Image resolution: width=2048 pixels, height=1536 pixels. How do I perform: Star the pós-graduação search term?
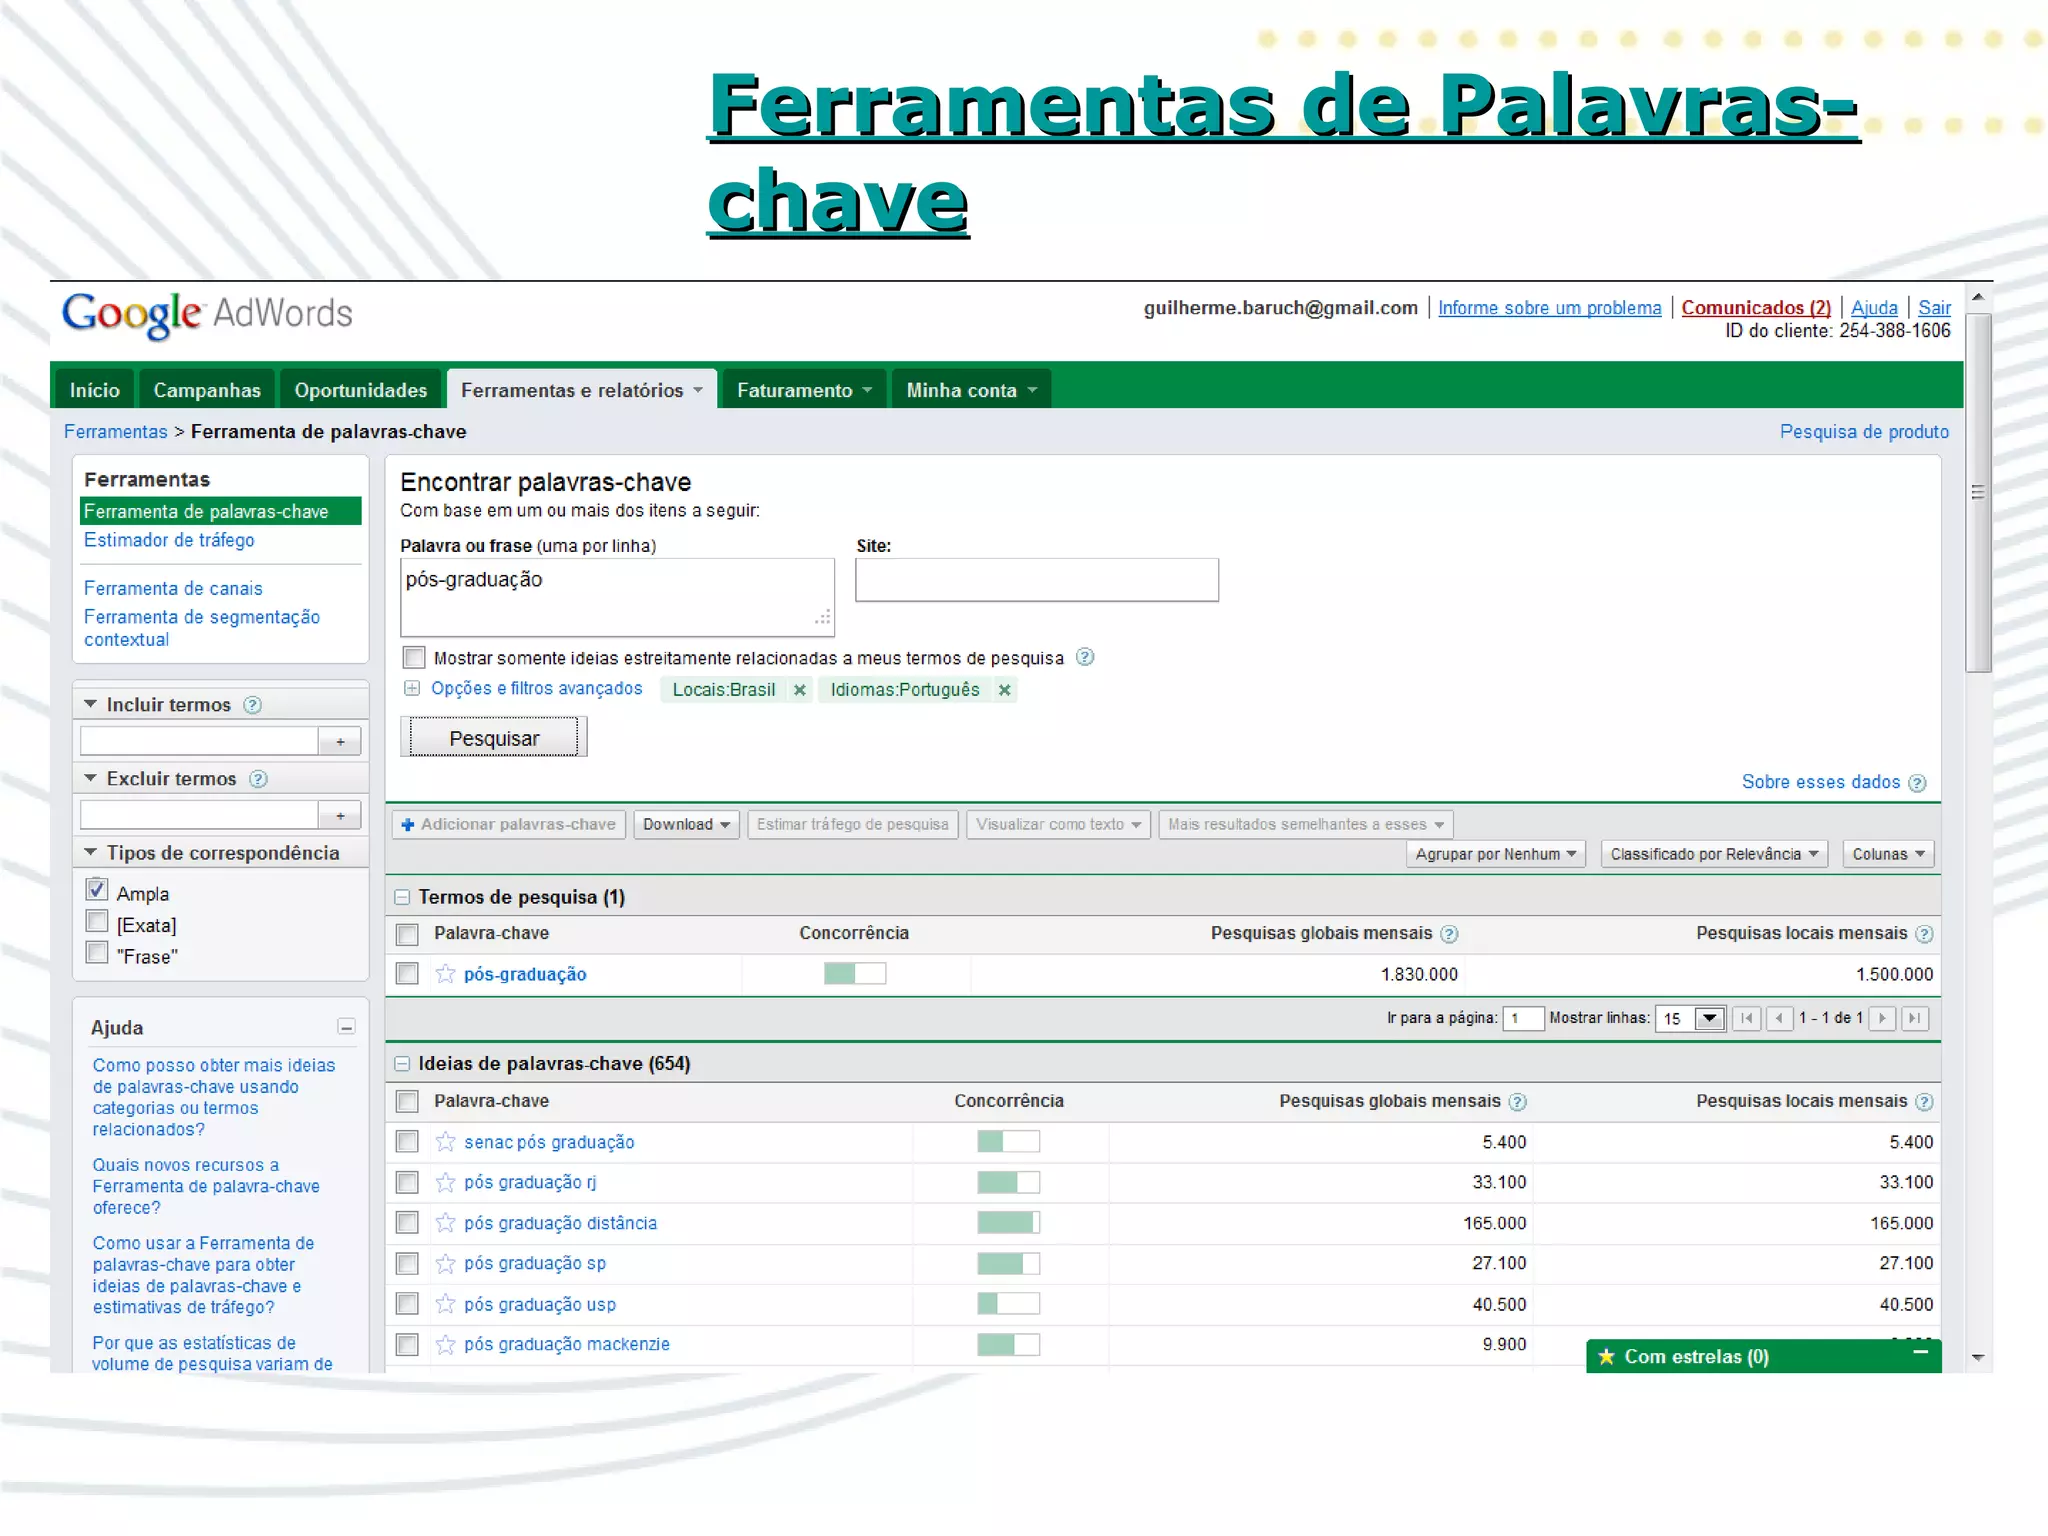click(x=445, y=973)
